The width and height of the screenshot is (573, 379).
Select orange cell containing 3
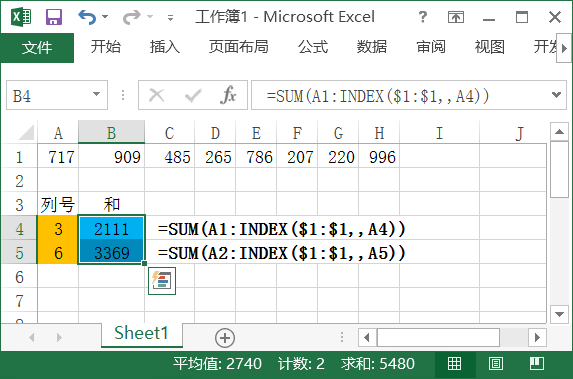click(58, 229)
